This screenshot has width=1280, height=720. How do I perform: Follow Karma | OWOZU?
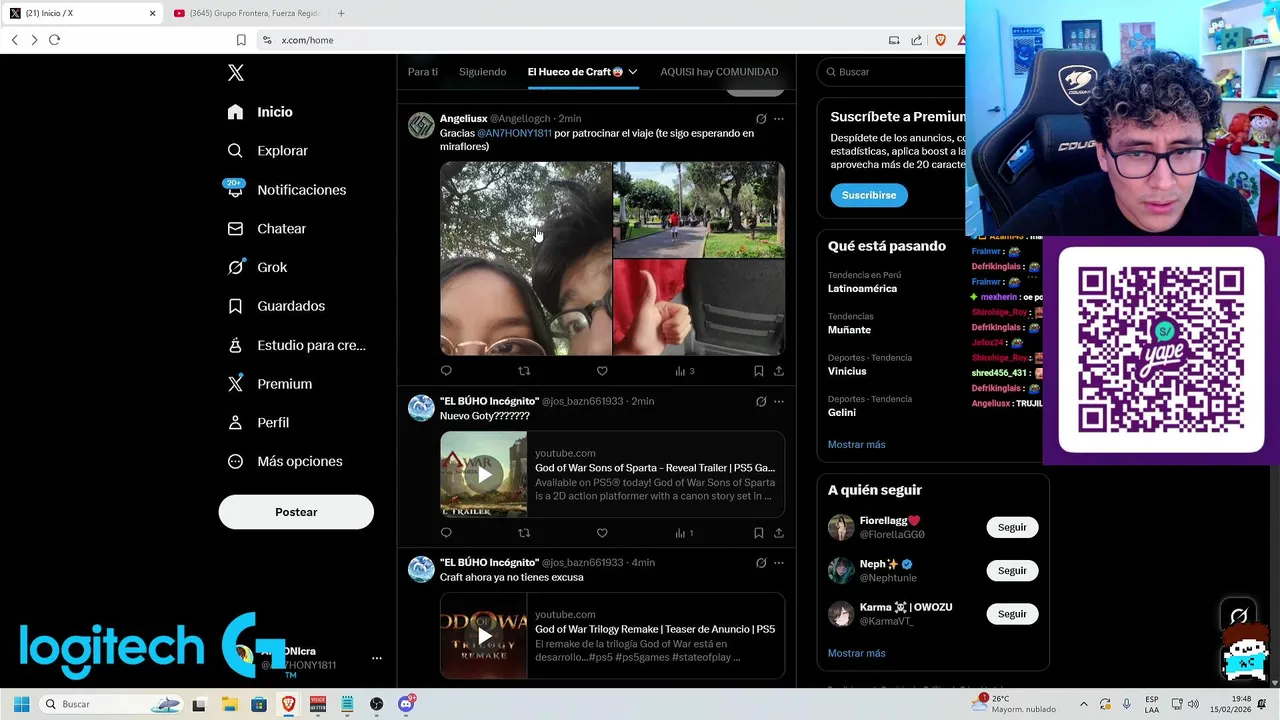click(1012, 614)
